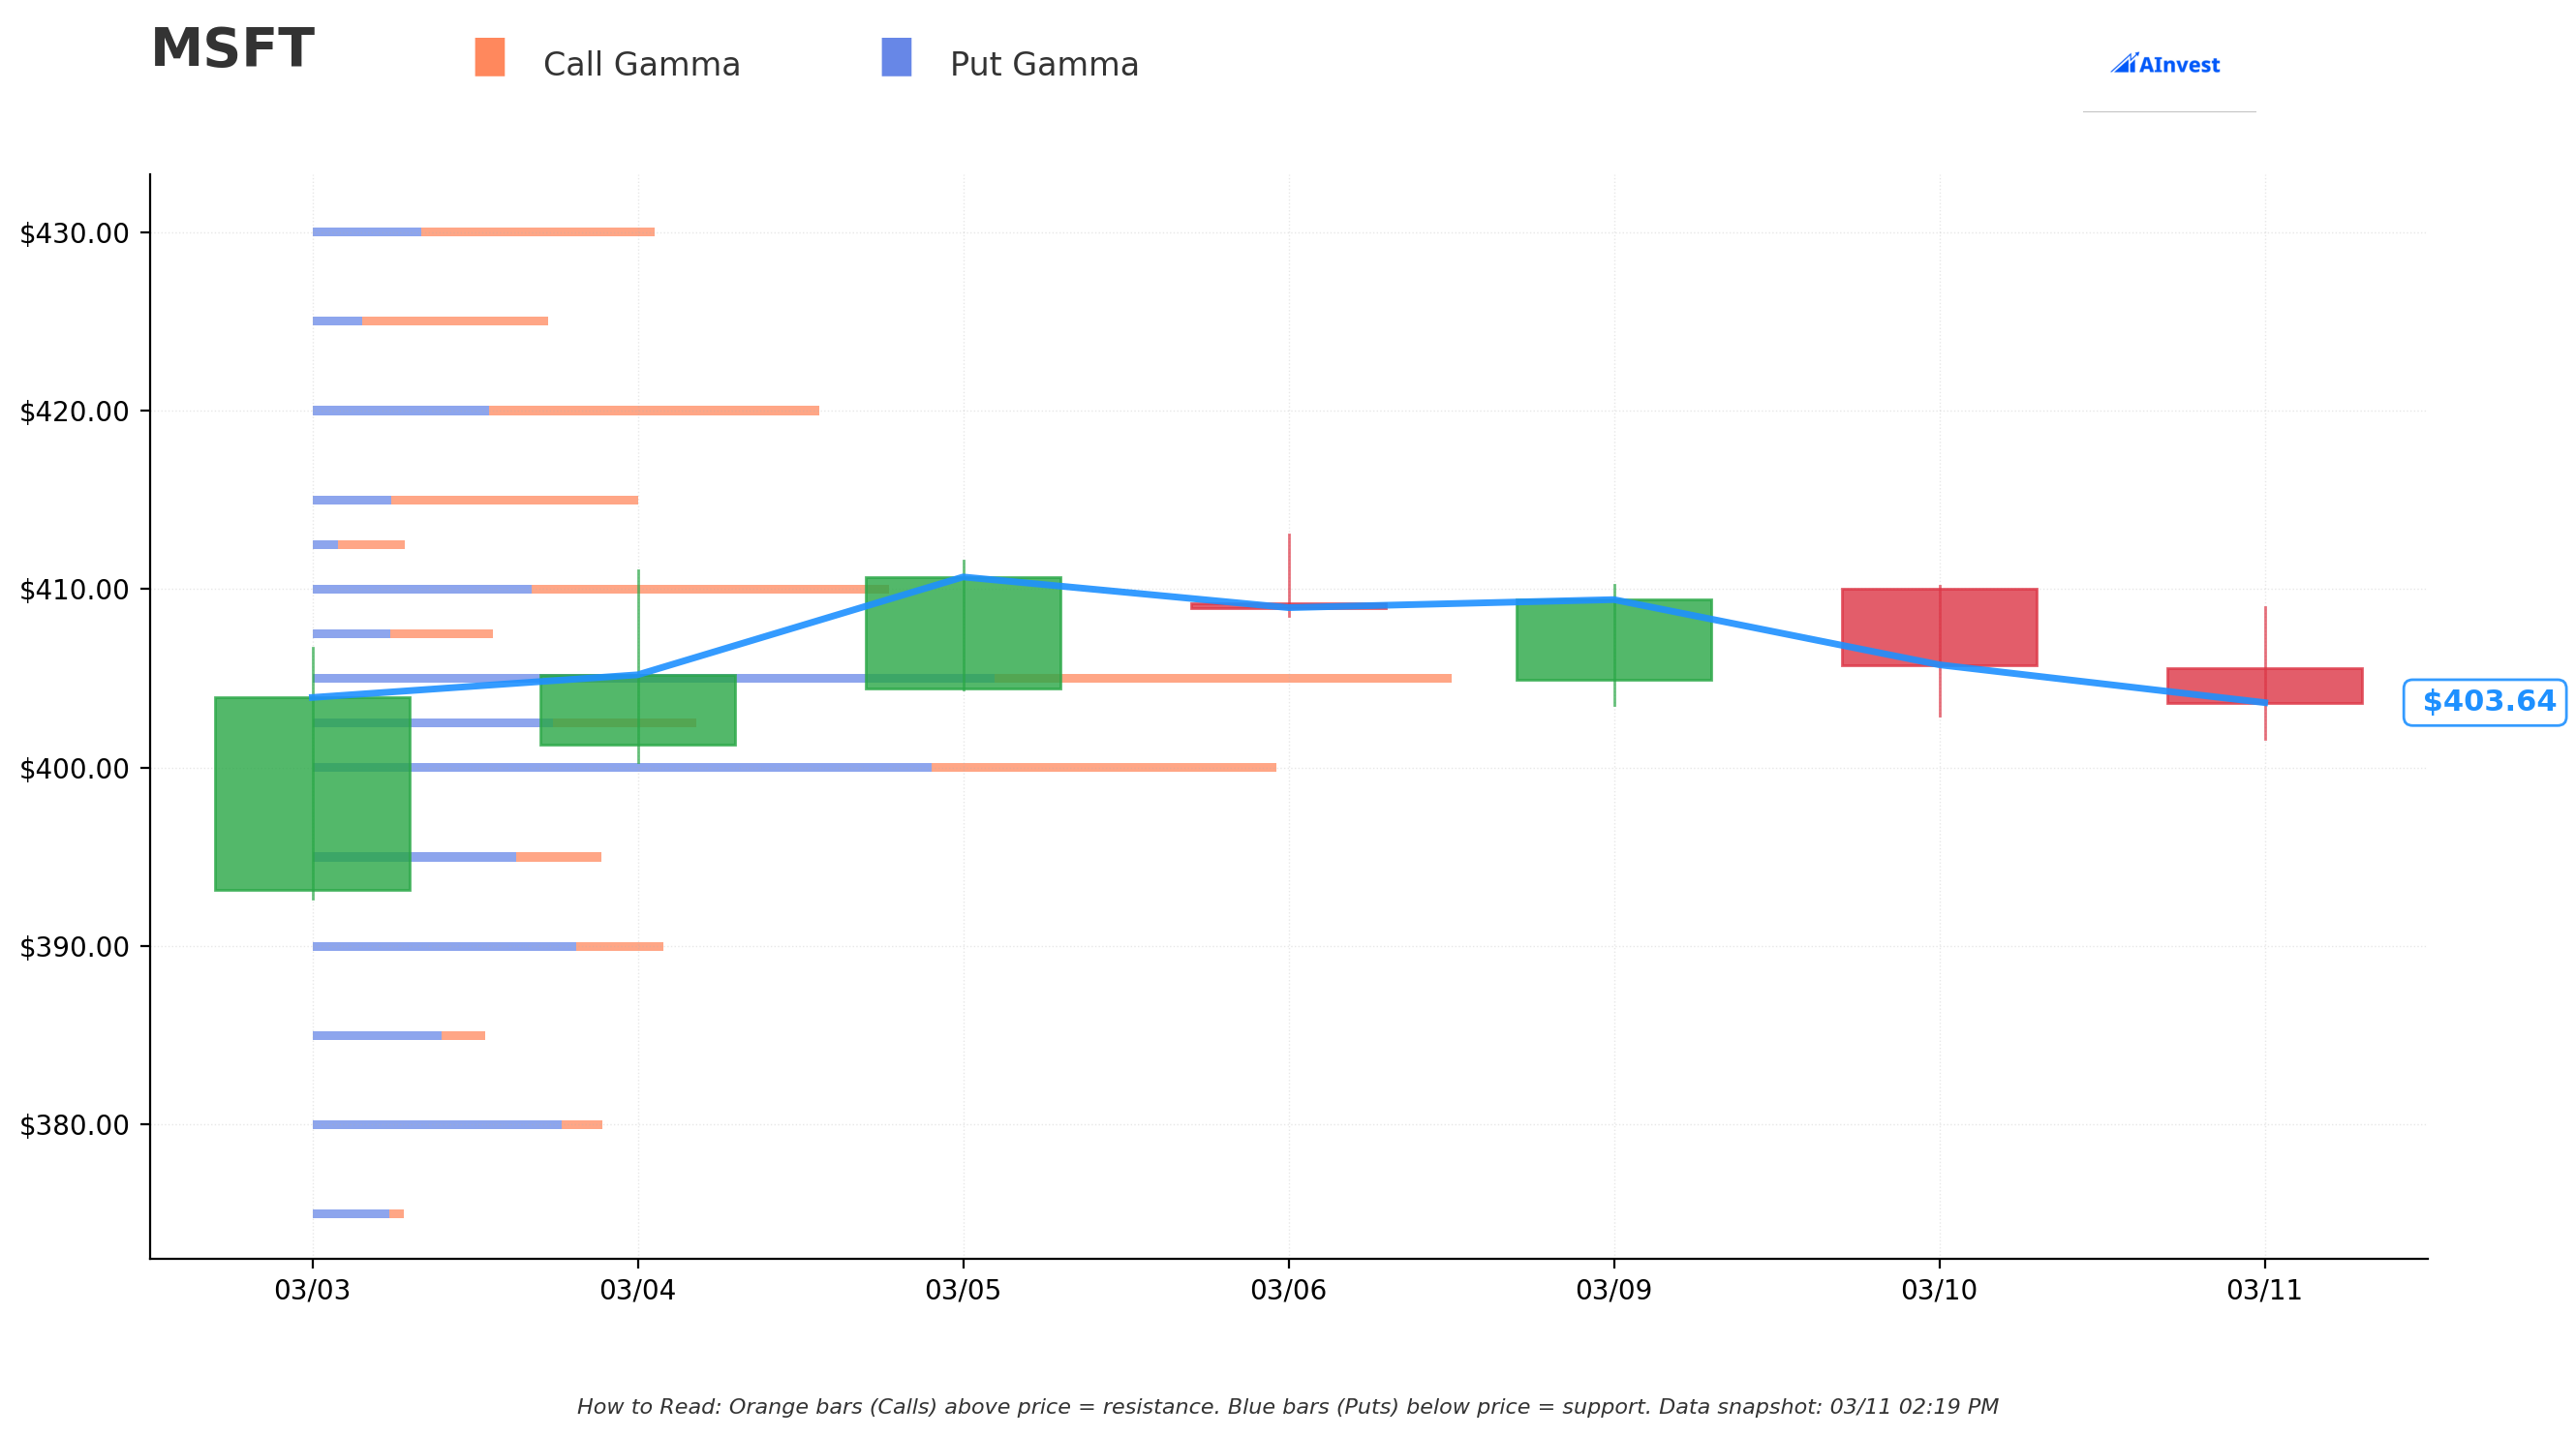2576x1437 pixels.
Task: Select the Call Gamma legend label
Action: [642, 65]
